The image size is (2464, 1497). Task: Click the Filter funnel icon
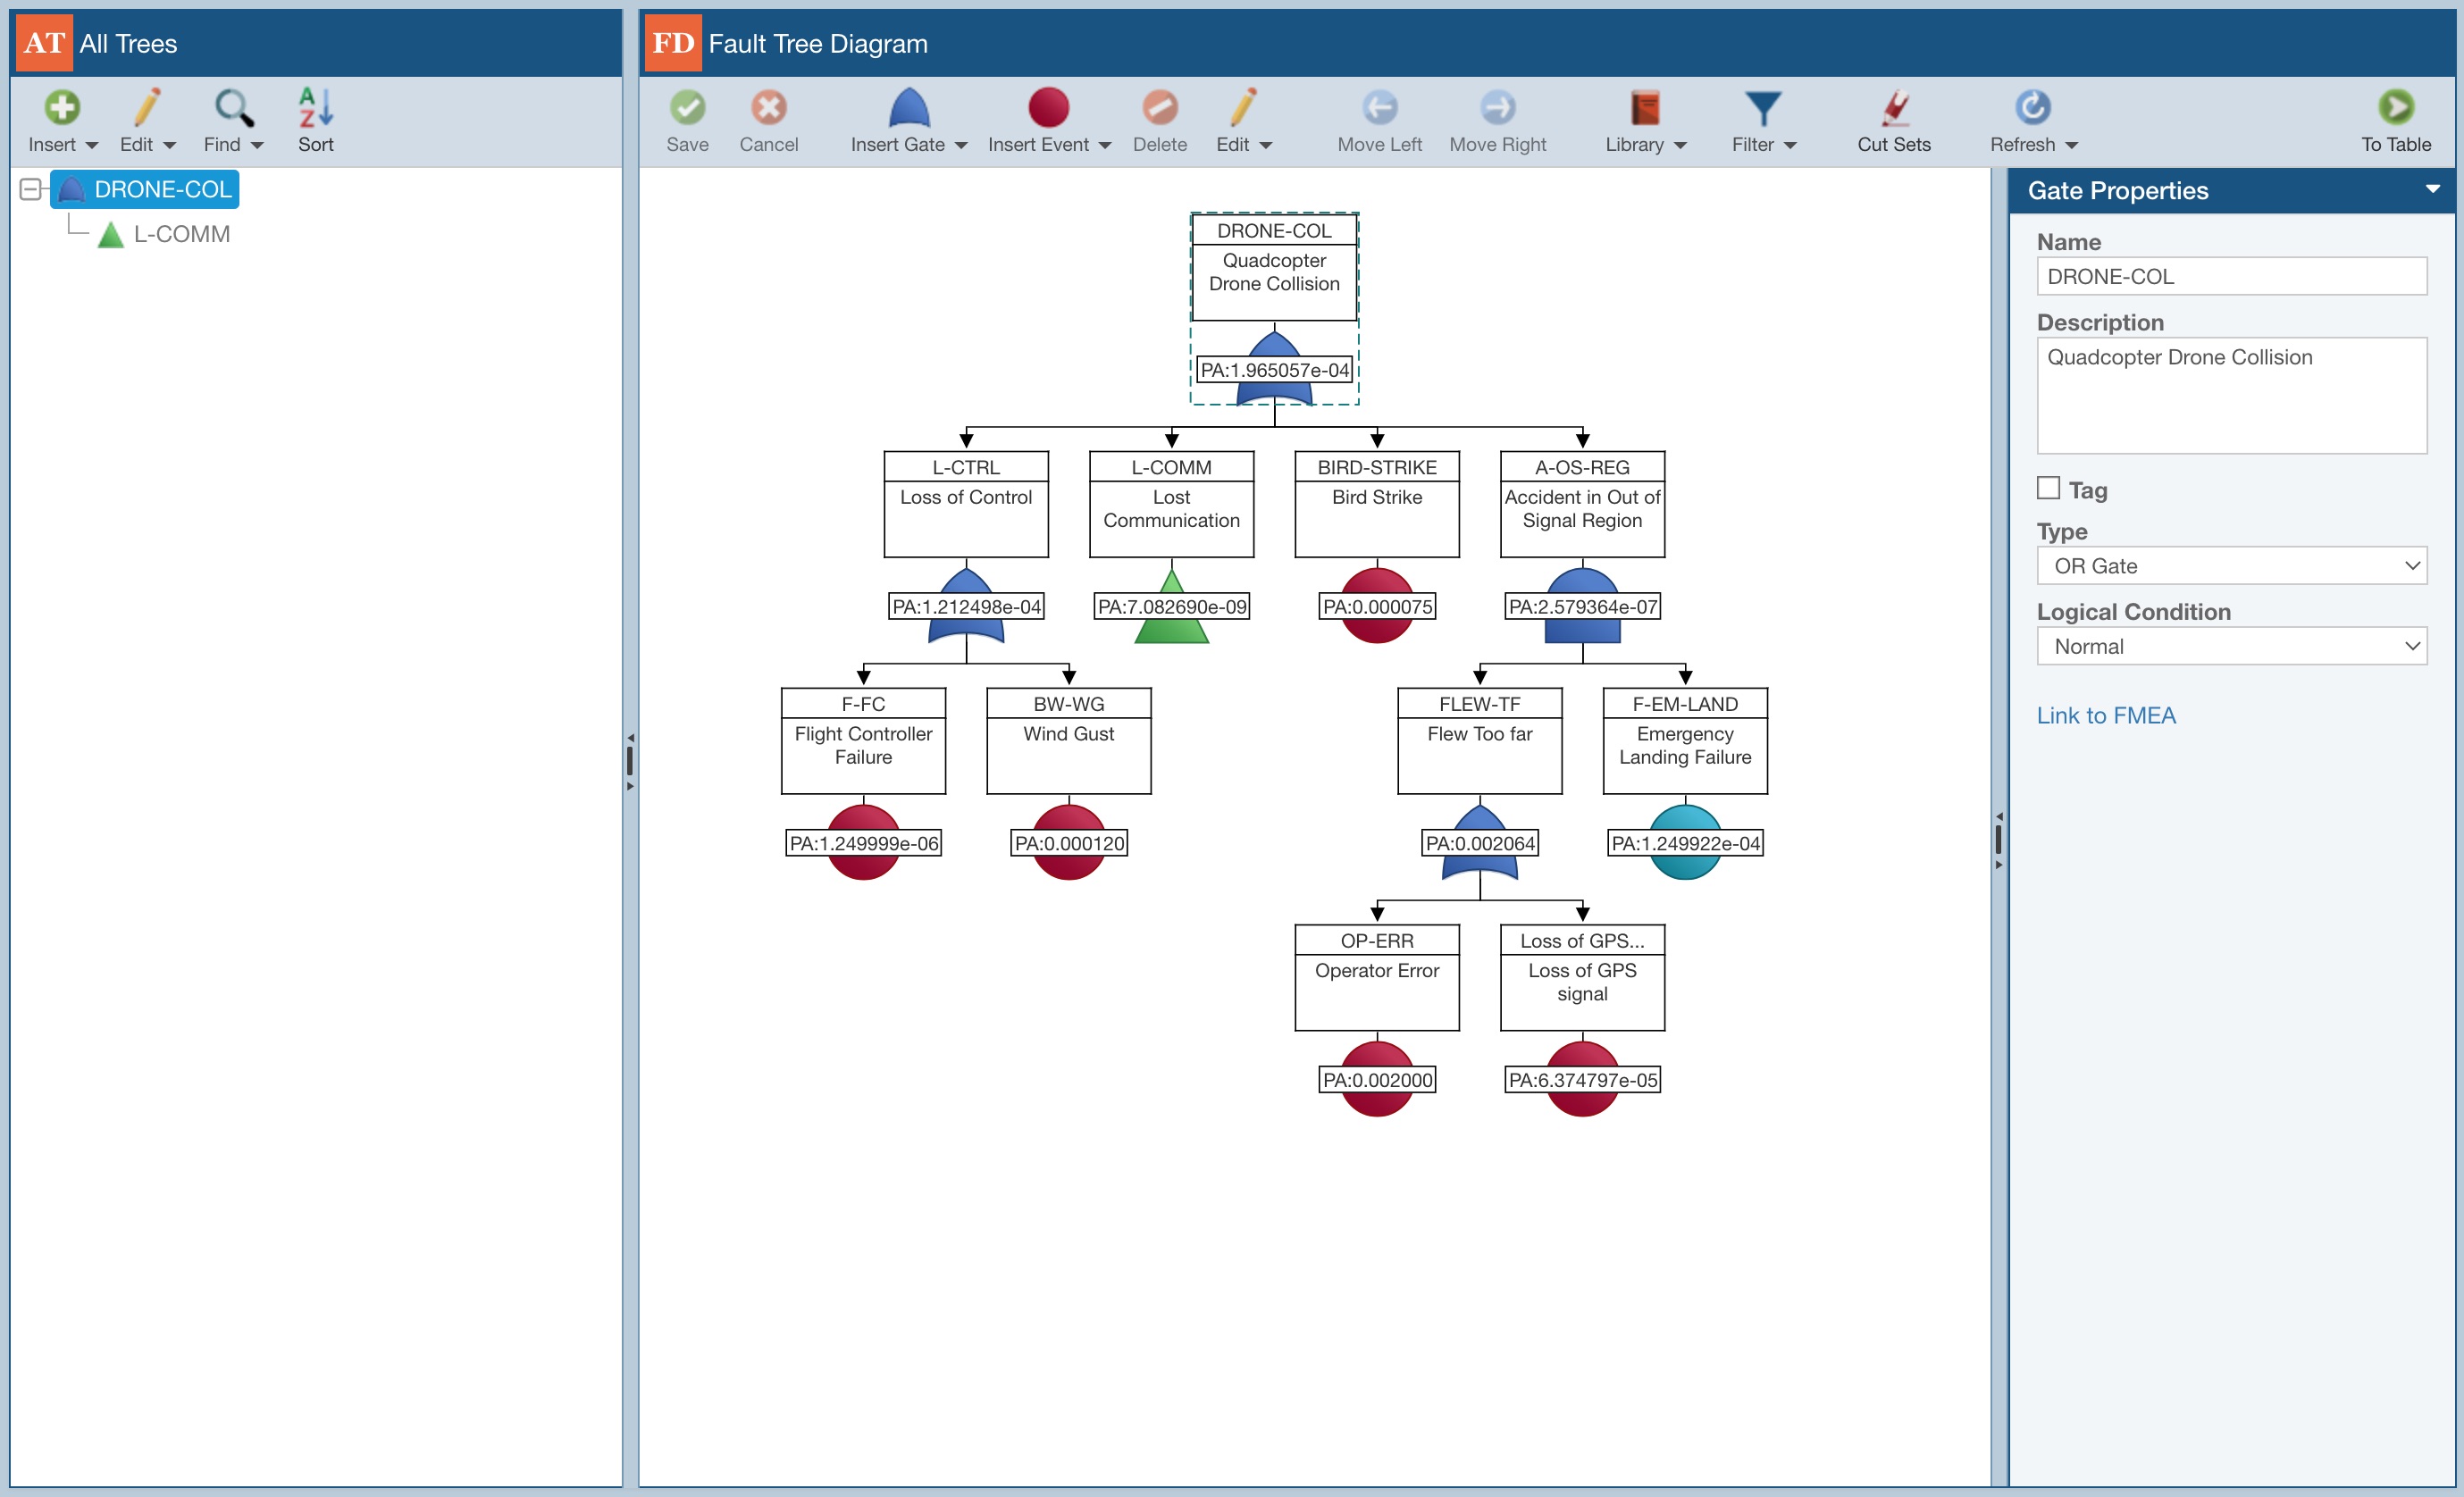tap(1762, 108)
